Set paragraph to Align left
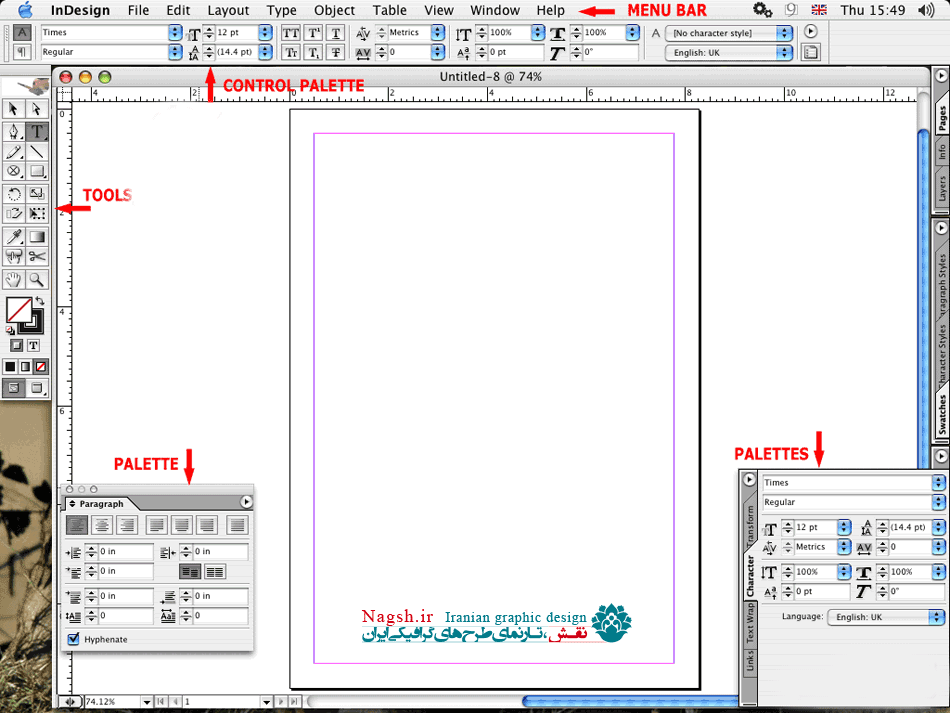 (x=77, y=525)
